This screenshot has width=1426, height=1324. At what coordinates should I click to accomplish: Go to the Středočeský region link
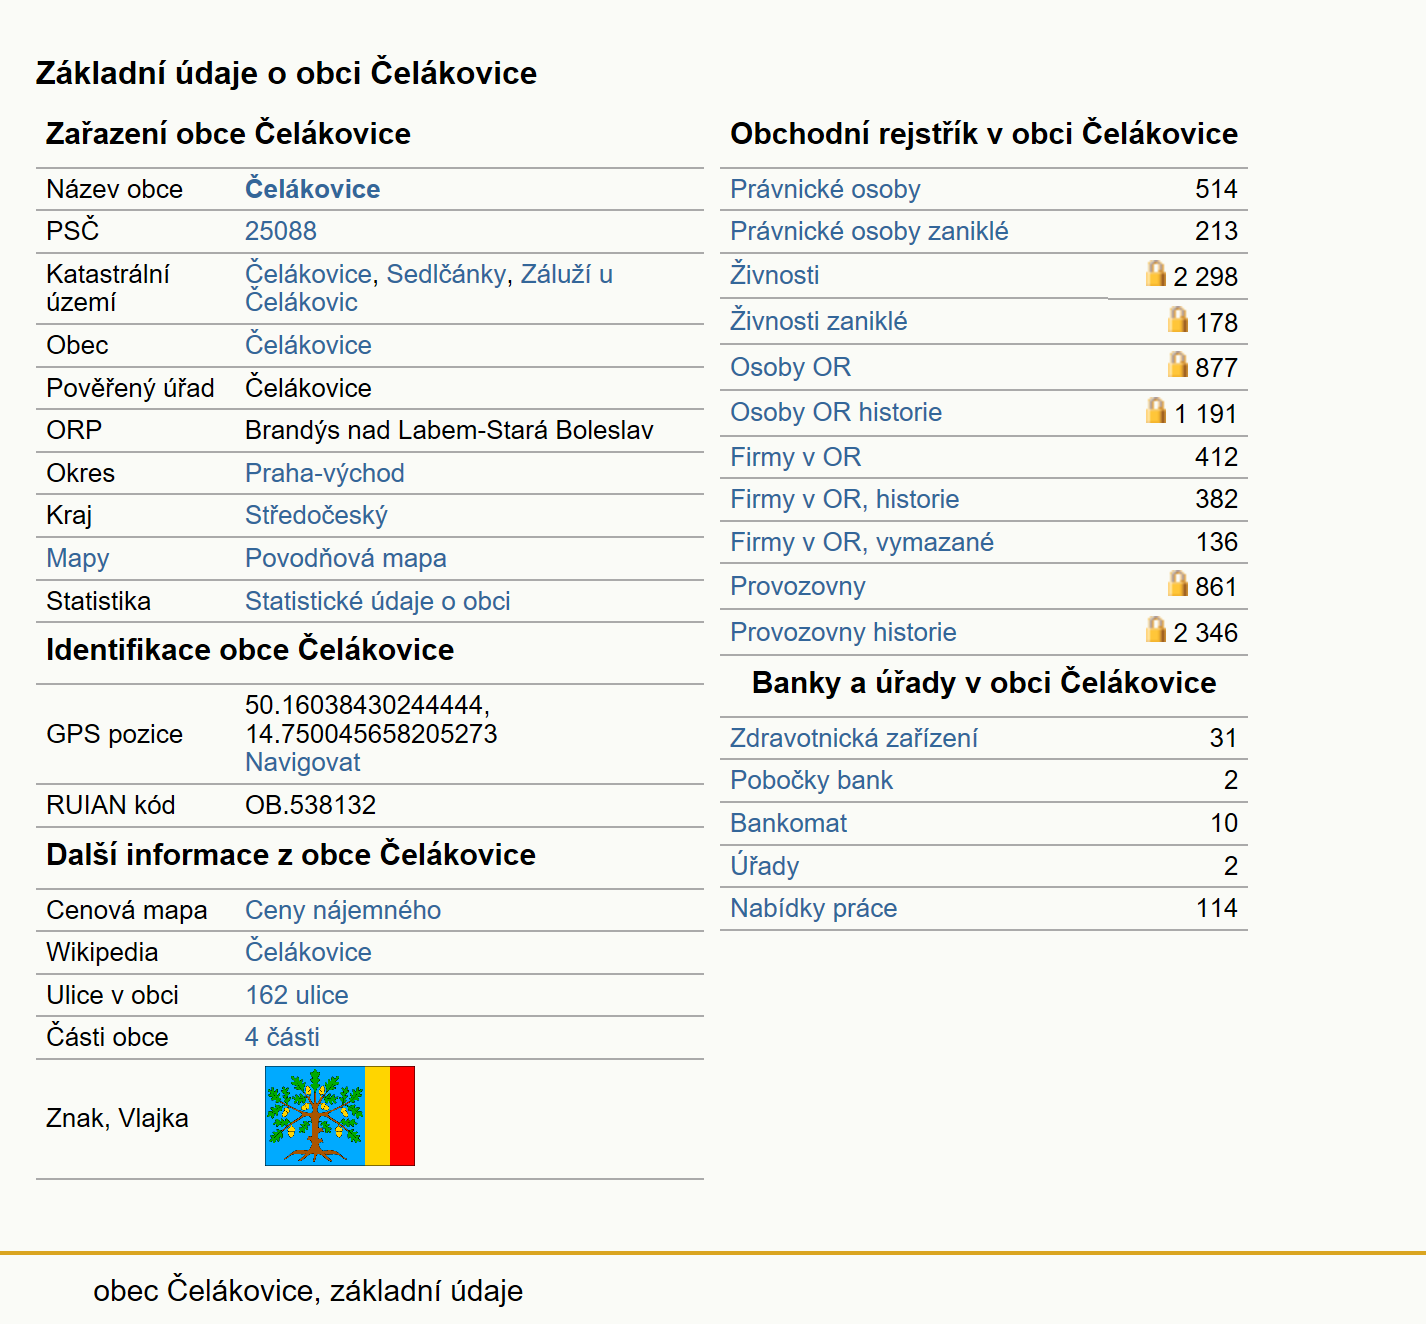pyautogui.click(x=316, y=515)
